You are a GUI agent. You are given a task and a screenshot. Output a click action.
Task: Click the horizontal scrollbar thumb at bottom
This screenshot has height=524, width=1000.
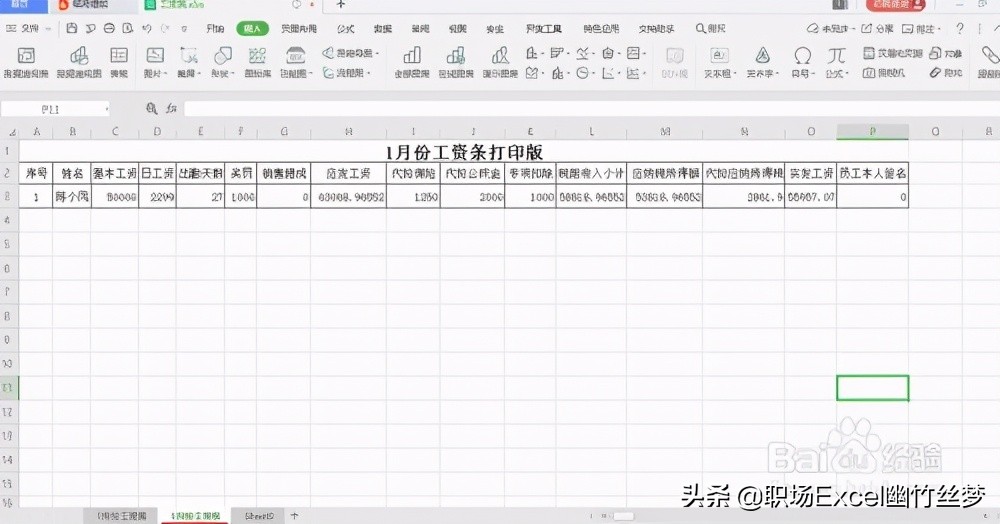(x=623, y=516)
